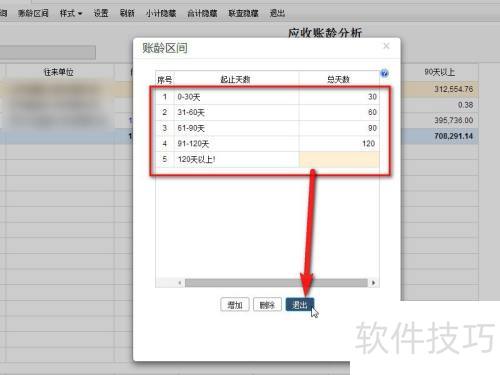Click the dialog horizontal scrollbar thumb
Screen dimensions: 500x375
(x=276, y=283)
